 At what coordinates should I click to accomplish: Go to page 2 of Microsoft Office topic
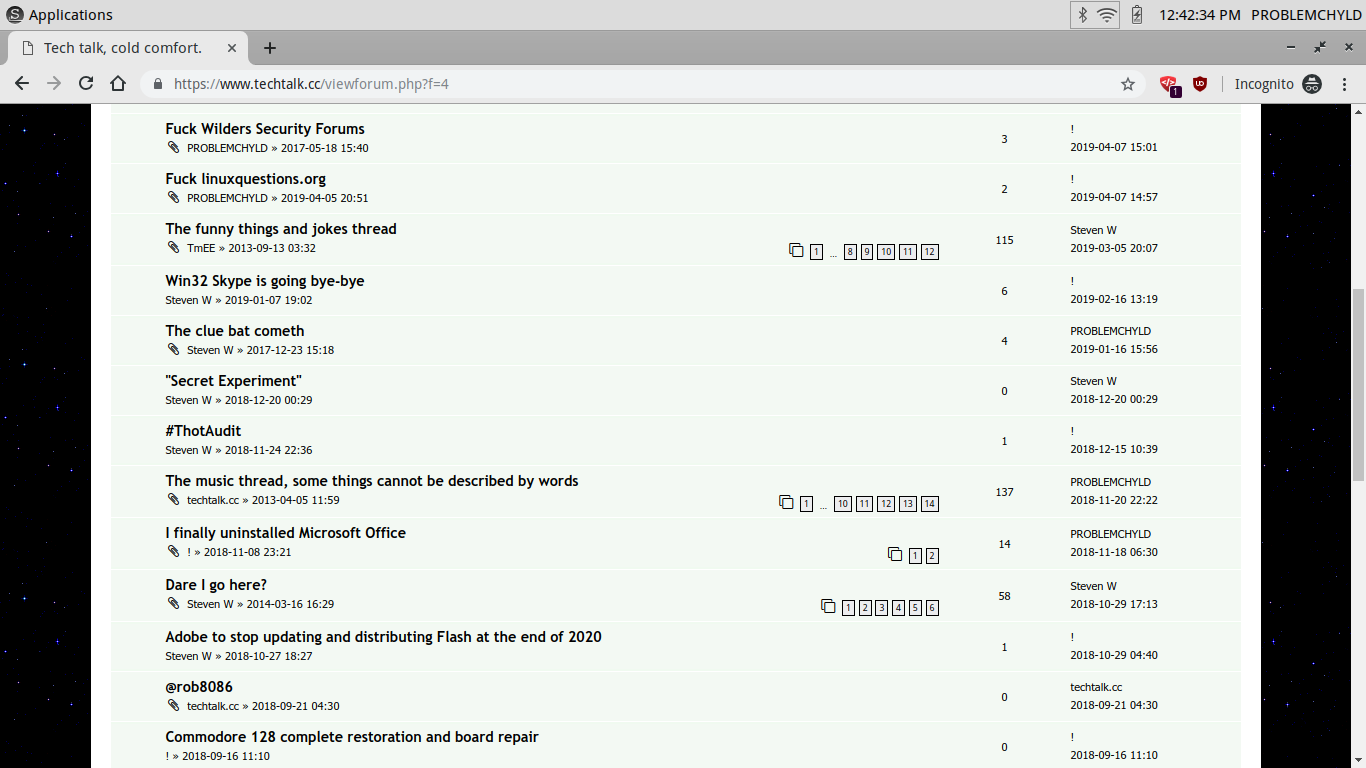coord(932,556)
